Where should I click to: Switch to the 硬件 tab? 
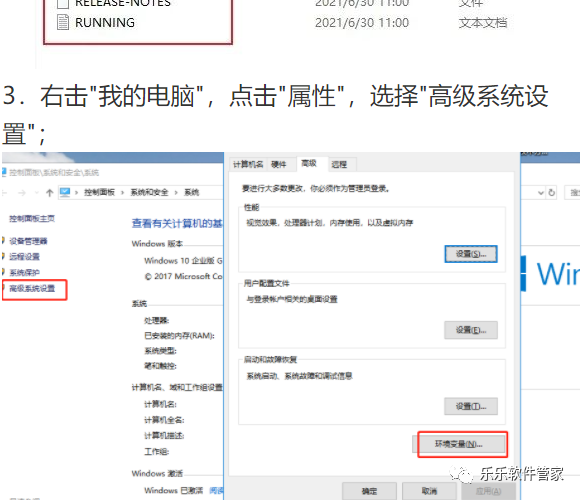278,164
